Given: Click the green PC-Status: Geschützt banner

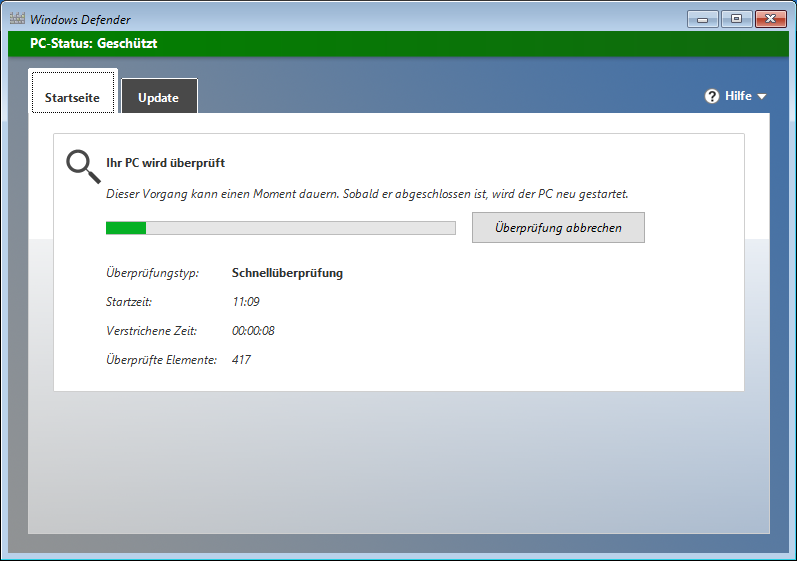Looking at the screenshot, I should (398, 44).
